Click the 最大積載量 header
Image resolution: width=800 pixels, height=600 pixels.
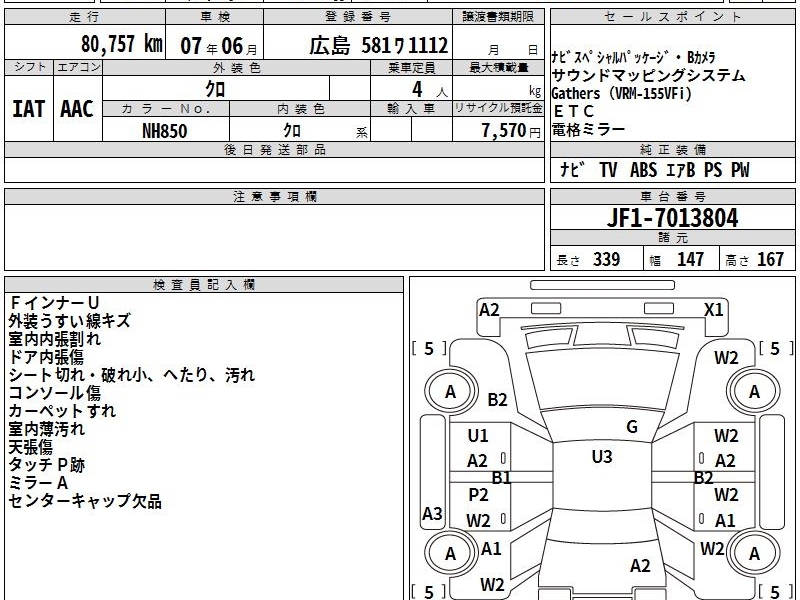pos(498,67)
